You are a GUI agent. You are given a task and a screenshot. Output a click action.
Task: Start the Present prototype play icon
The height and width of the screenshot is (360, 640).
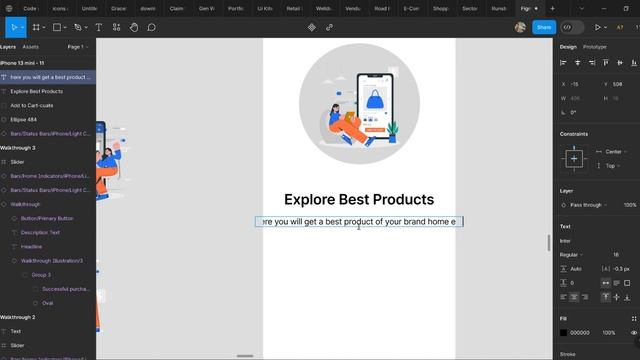598,27
